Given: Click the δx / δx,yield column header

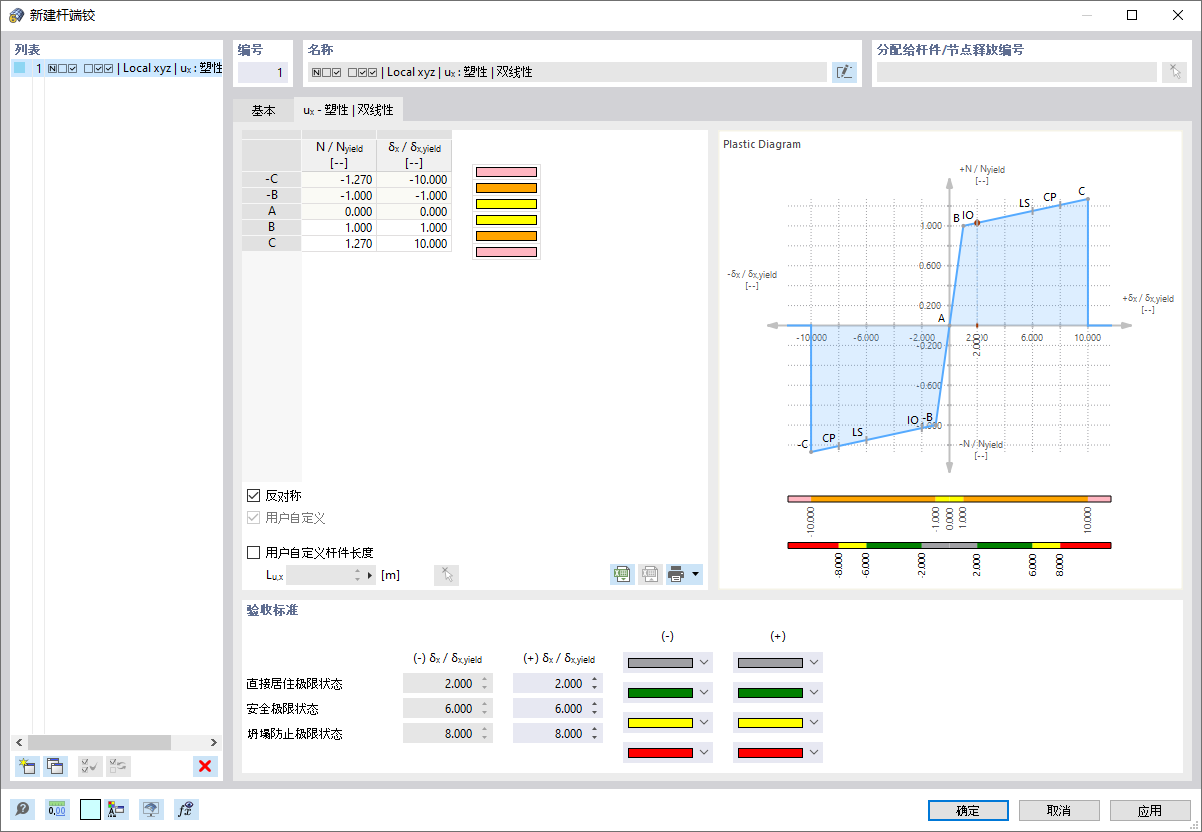Looking at the screenshot, I should click(414, 155).
